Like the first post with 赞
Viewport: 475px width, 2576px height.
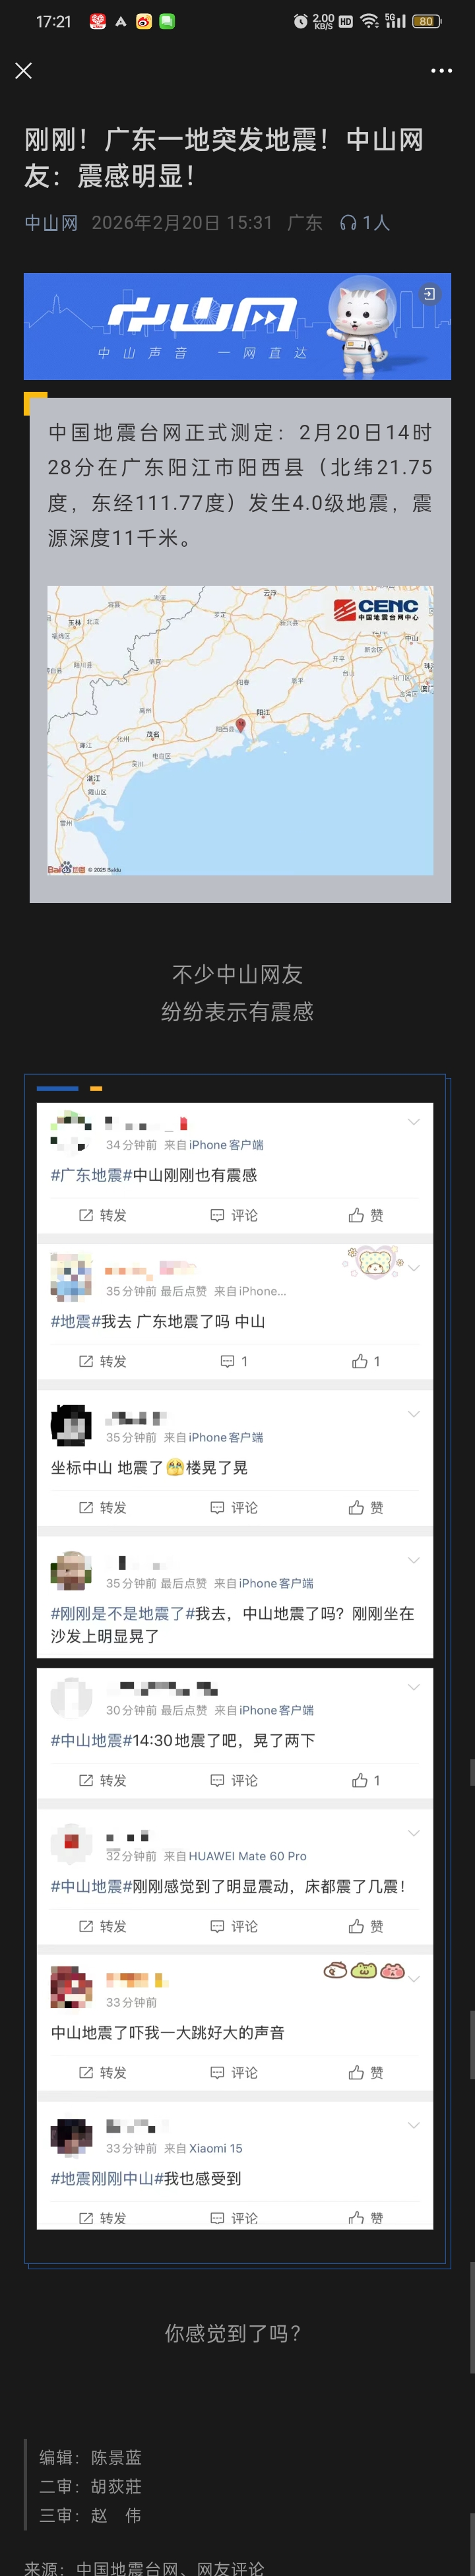point(365,1215)
